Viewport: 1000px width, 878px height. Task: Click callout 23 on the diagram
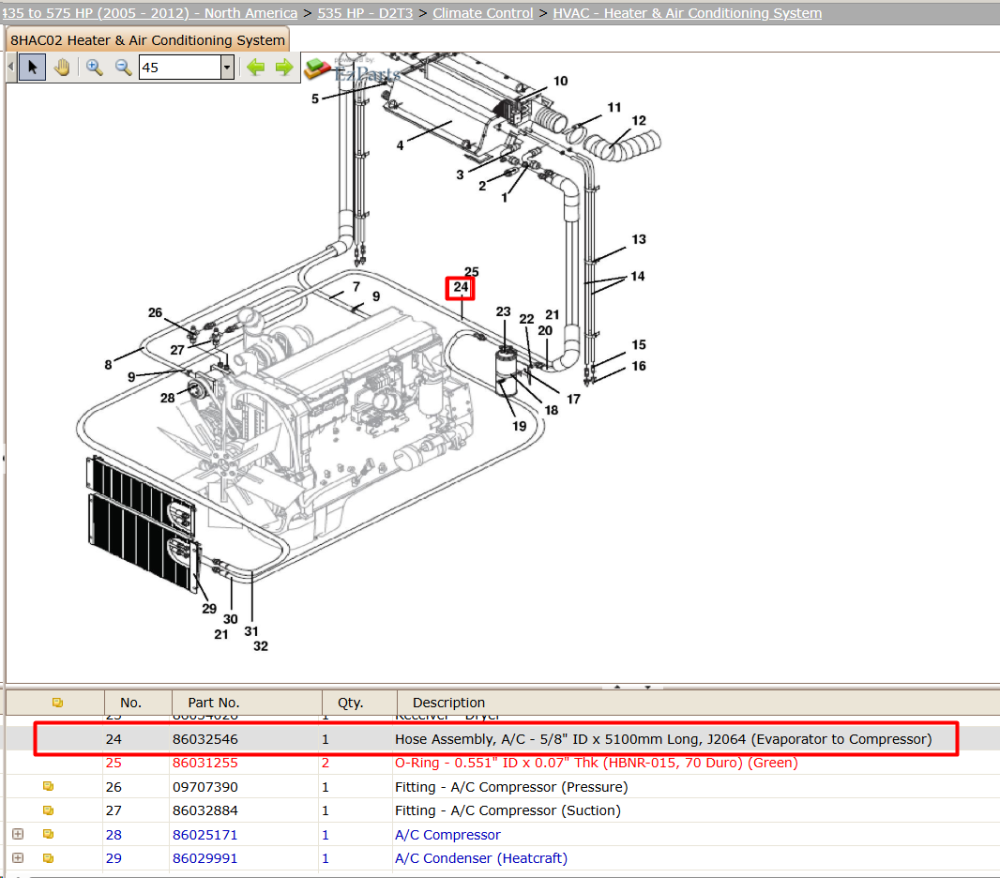[x=503, y=311]
